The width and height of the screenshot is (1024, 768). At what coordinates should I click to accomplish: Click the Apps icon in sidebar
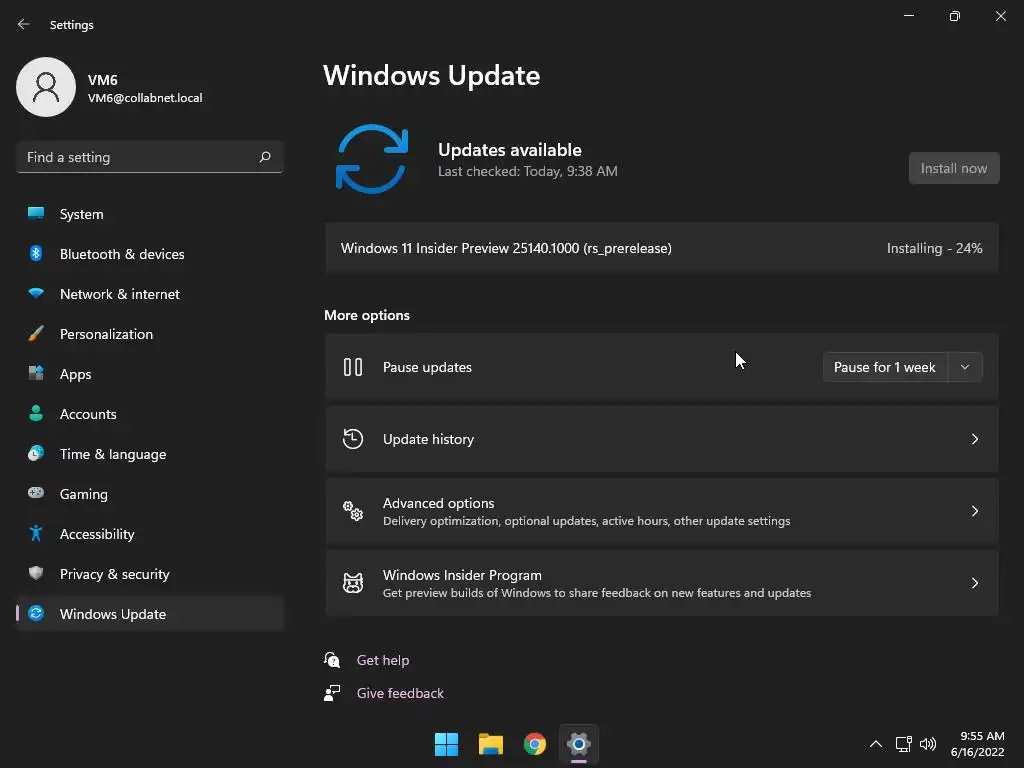click(x=36, y=374)
